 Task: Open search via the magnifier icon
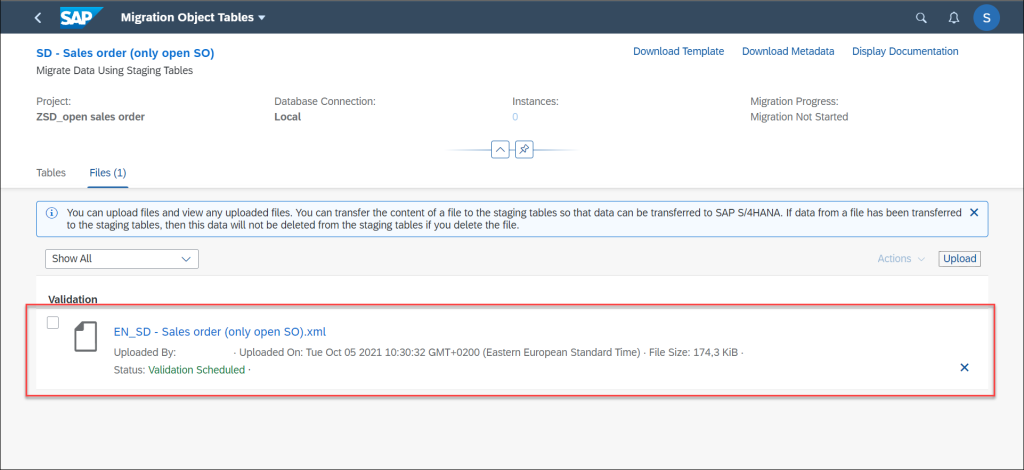pyautogui.click(x=921, y=18)
